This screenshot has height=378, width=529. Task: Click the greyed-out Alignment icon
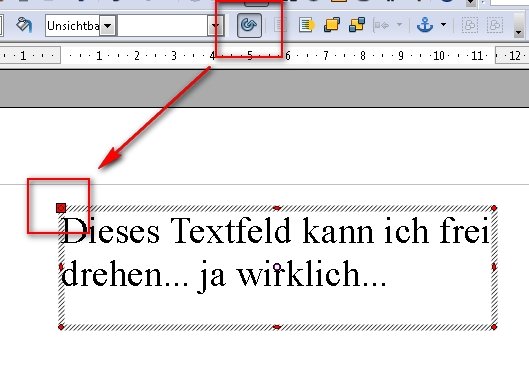tap(382, 25)
